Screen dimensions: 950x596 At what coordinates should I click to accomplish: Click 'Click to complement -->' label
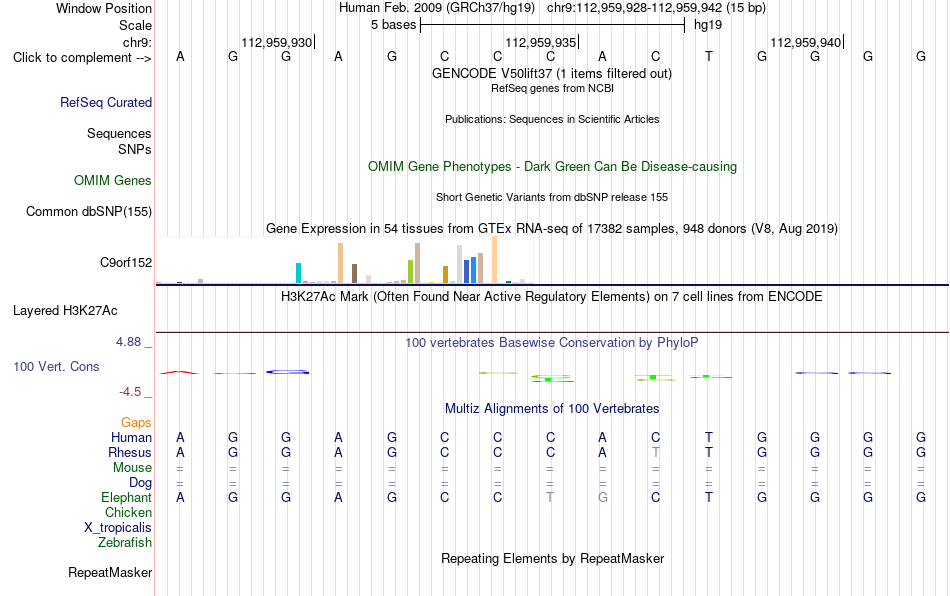pos(82,58)
